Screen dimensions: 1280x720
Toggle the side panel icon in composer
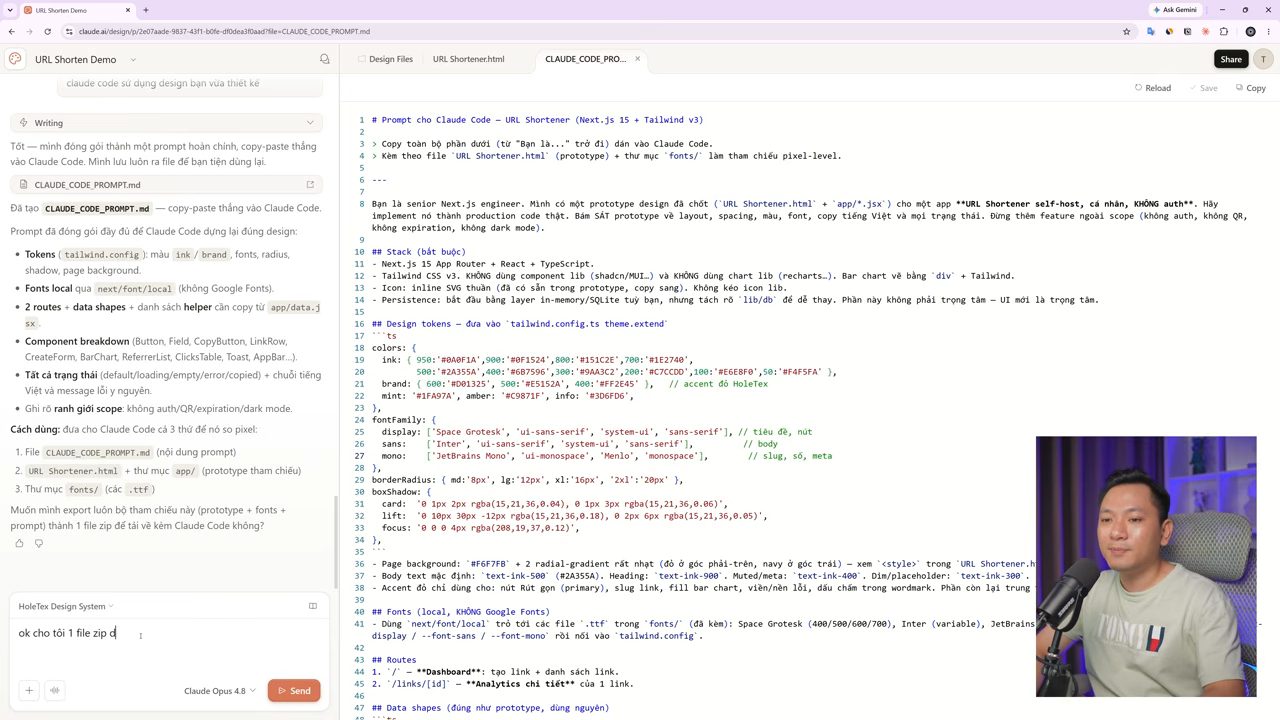pyautogui.click(x=313, y=606)
